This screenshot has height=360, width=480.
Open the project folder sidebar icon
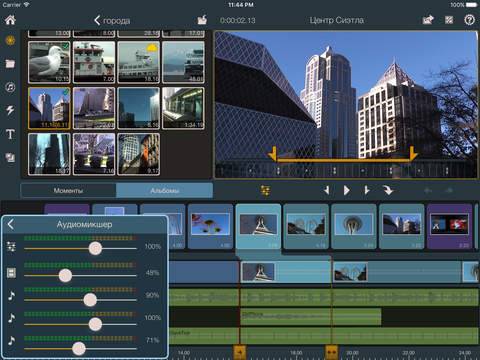click(10, 63)
